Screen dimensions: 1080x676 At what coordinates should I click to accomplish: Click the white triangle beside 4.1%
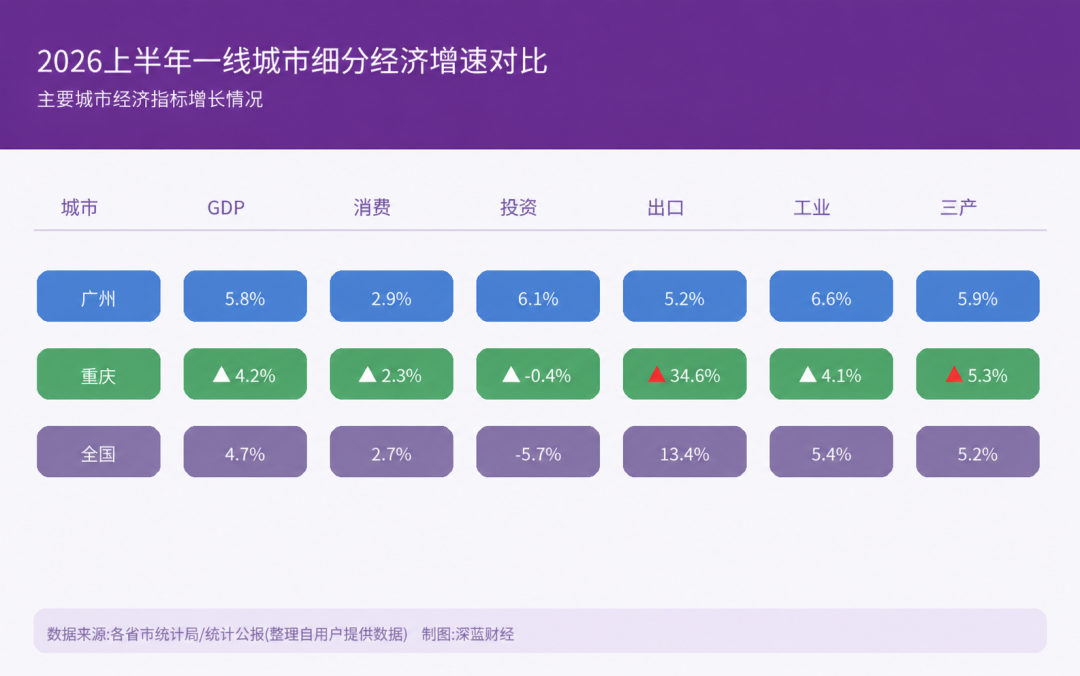tap(808, 374)
